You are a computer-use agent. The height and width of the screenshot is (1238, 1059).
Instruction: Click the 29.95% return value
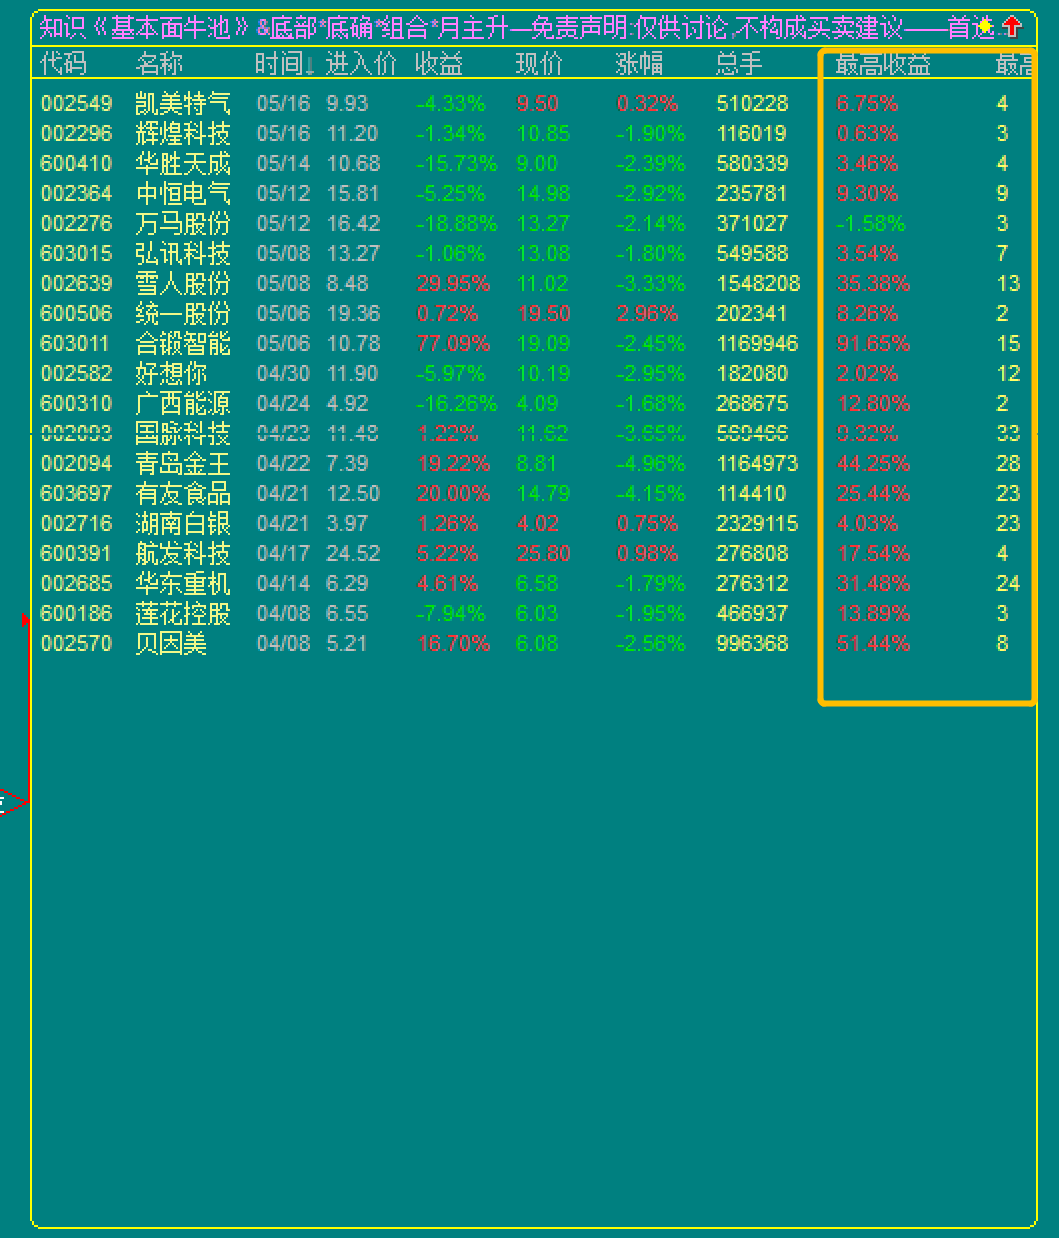[453, 283]
